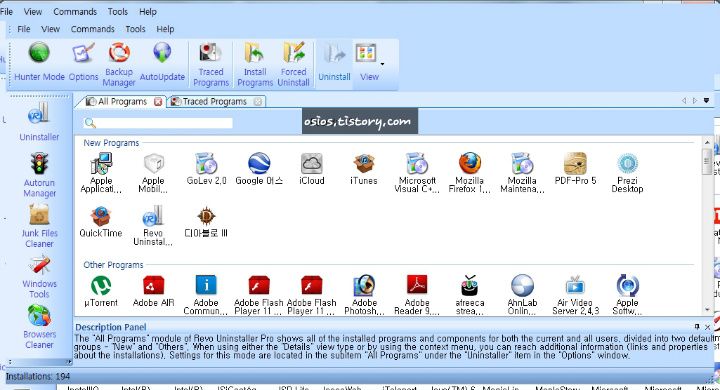Viewport: 720px width, 390px height.
Task: Select the iCloud program icon
Action: 312,164
